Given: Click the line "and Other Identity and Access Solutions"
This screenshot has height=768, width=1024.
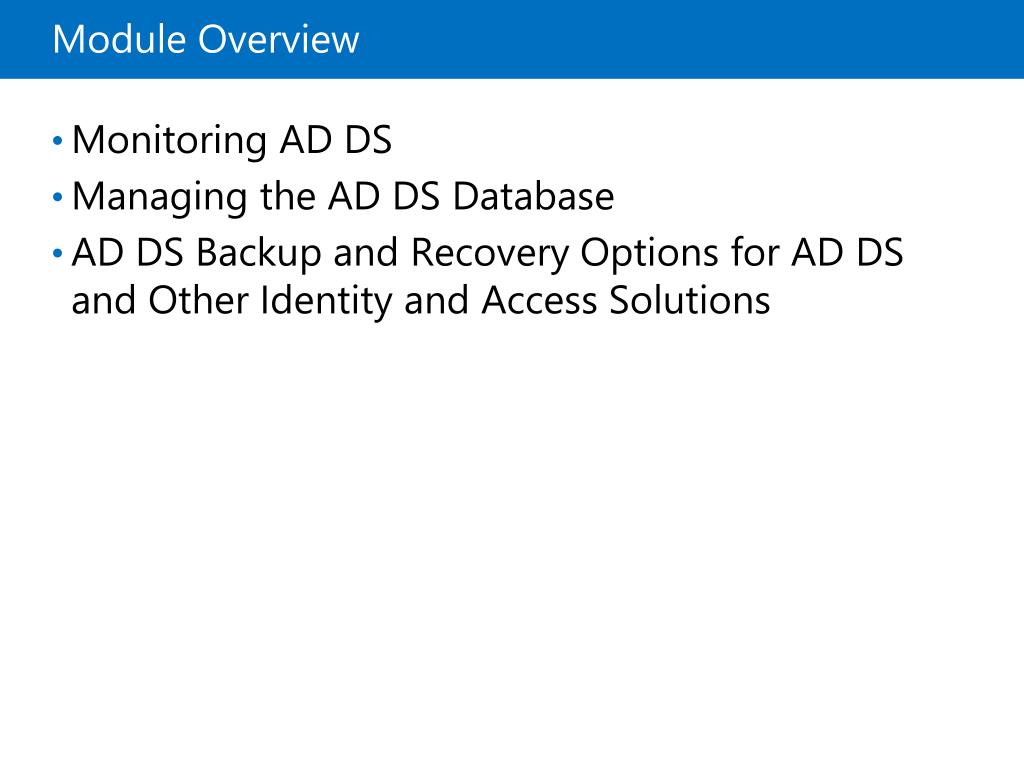Looking at the screenshot, I should point(421,301).
